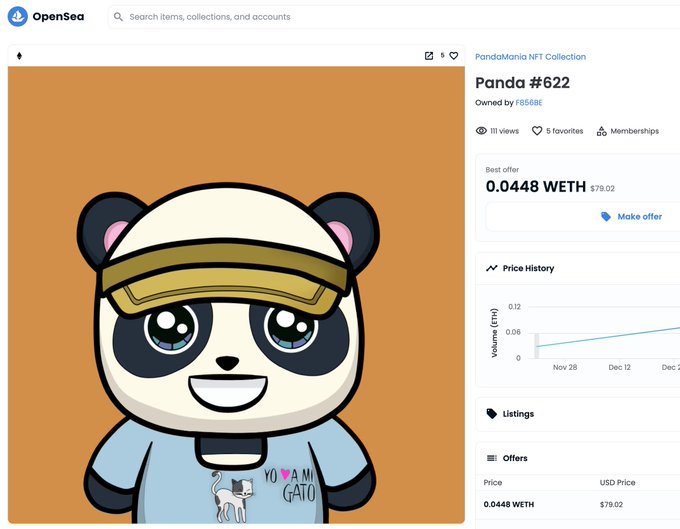Click the search magnifier icon
The width and height of the screenshot is (680, 529).
118,17
